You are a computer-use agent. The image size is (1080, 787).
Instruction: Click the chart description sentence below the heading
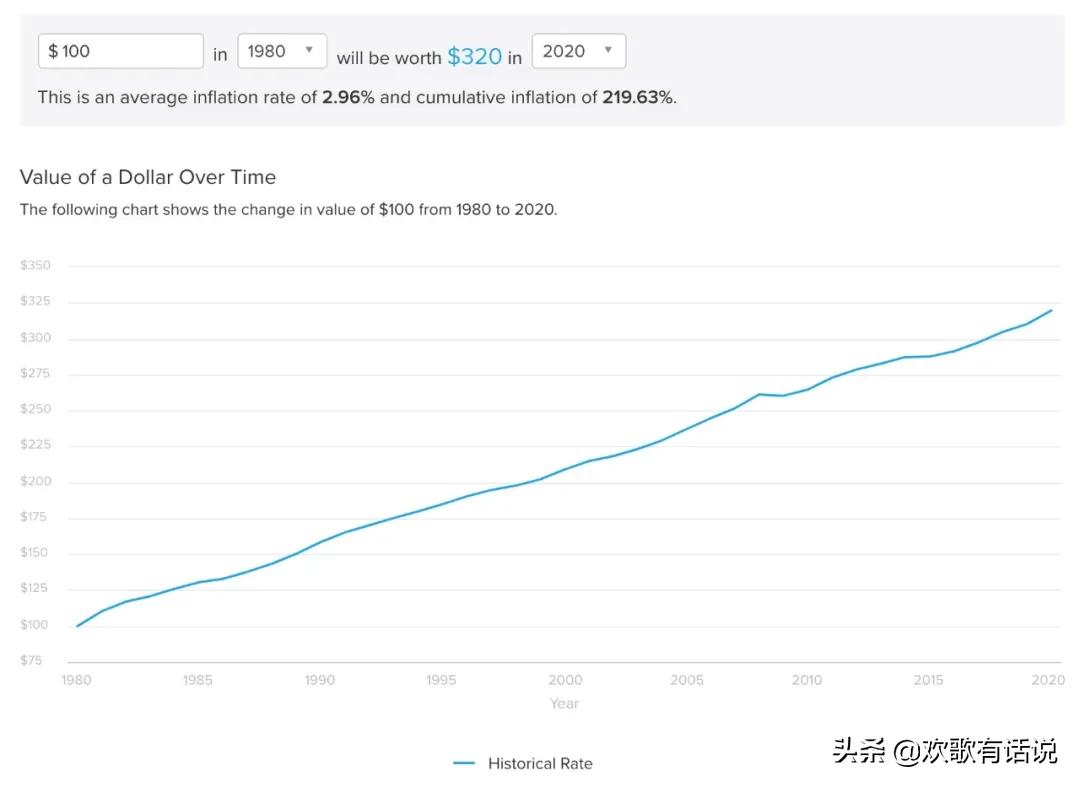pyautogui.click(x=288, y=210)
